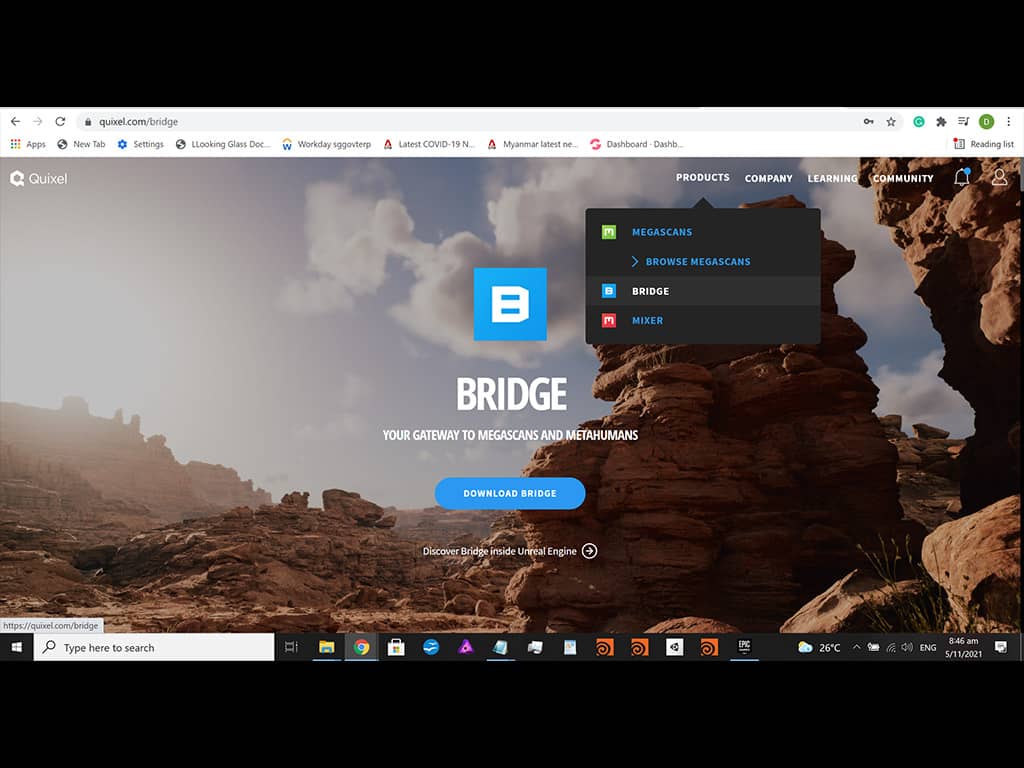Open the notifications bell
This screenshot has height=768, width=1024.
click(x=961, y=177)
